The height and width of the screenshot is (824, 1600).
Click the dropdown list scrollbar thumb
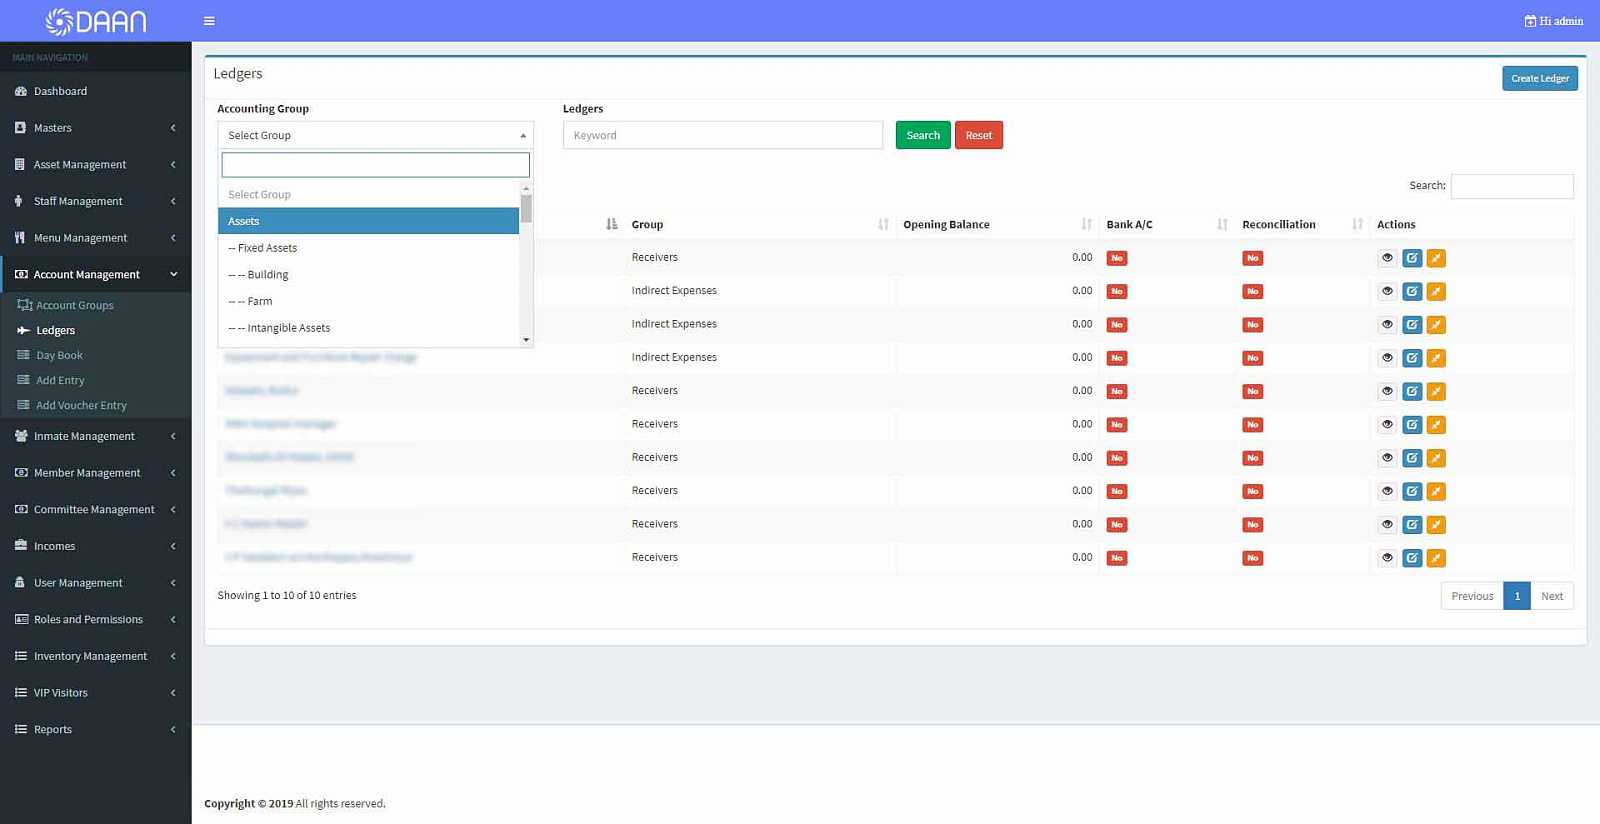tap(526, 209)
